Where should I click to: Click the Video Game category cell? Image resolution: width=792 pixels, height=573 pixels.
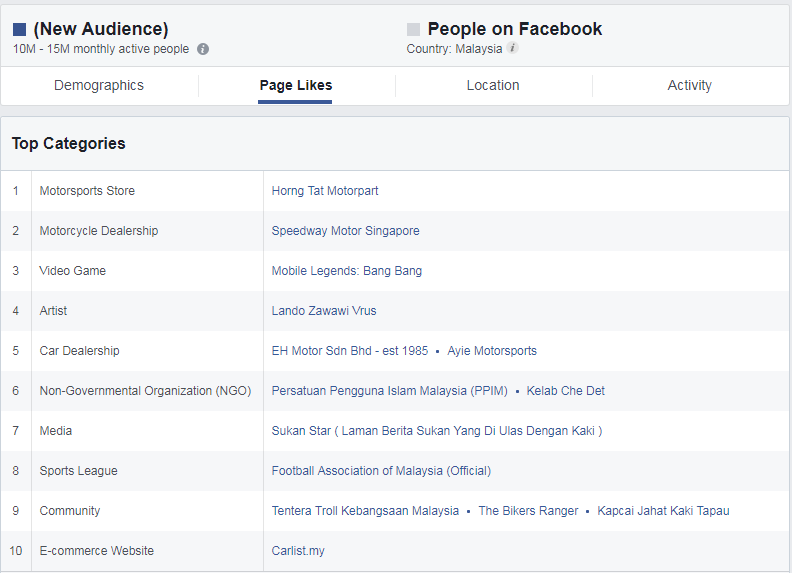click(x=147, y=271)
